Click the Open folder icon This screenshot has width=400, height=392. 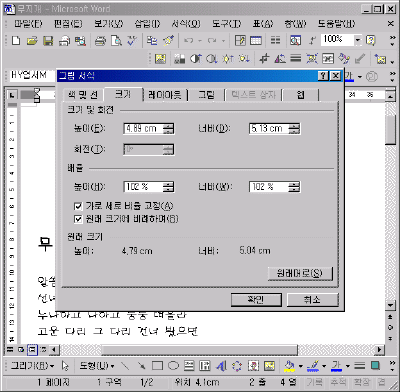32,41
